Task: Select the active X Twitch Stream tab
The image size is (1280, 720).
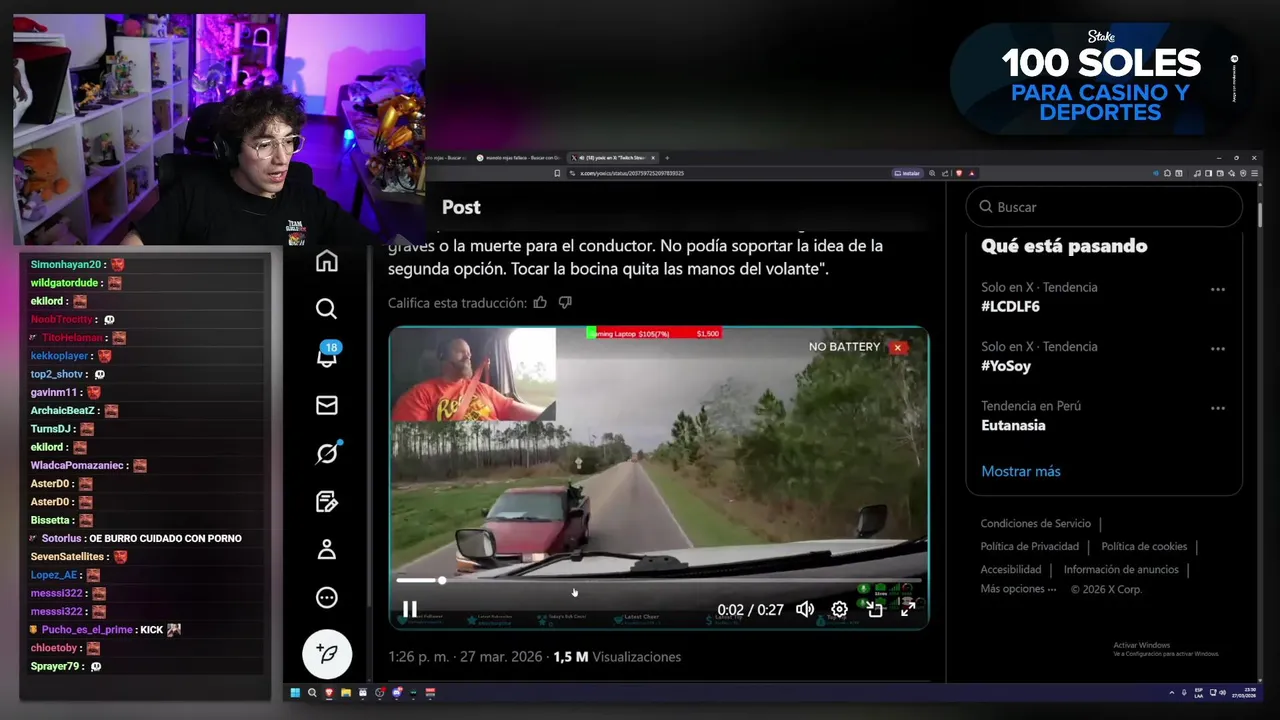Action: point(613,158)
